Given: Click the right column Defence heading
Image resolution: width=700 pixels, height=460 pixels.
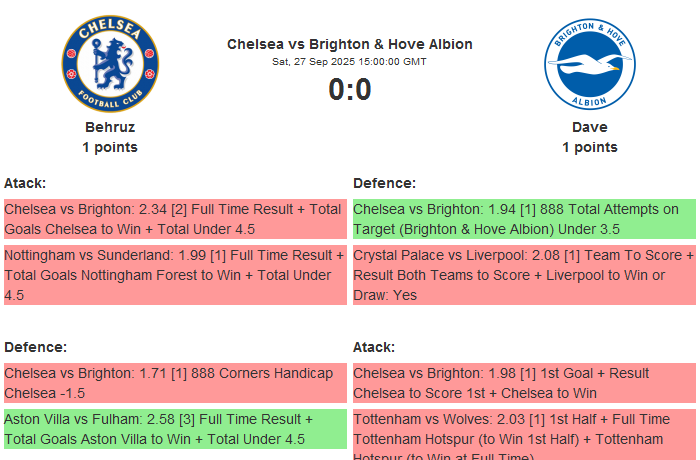Looking at the screenshot, I should (384, 183).
